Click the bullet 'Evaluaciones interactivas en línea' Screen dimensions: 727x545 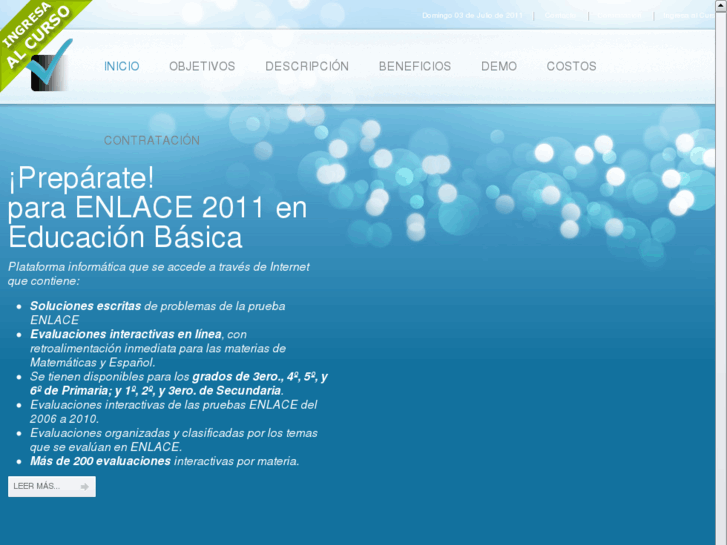[126, 334]
